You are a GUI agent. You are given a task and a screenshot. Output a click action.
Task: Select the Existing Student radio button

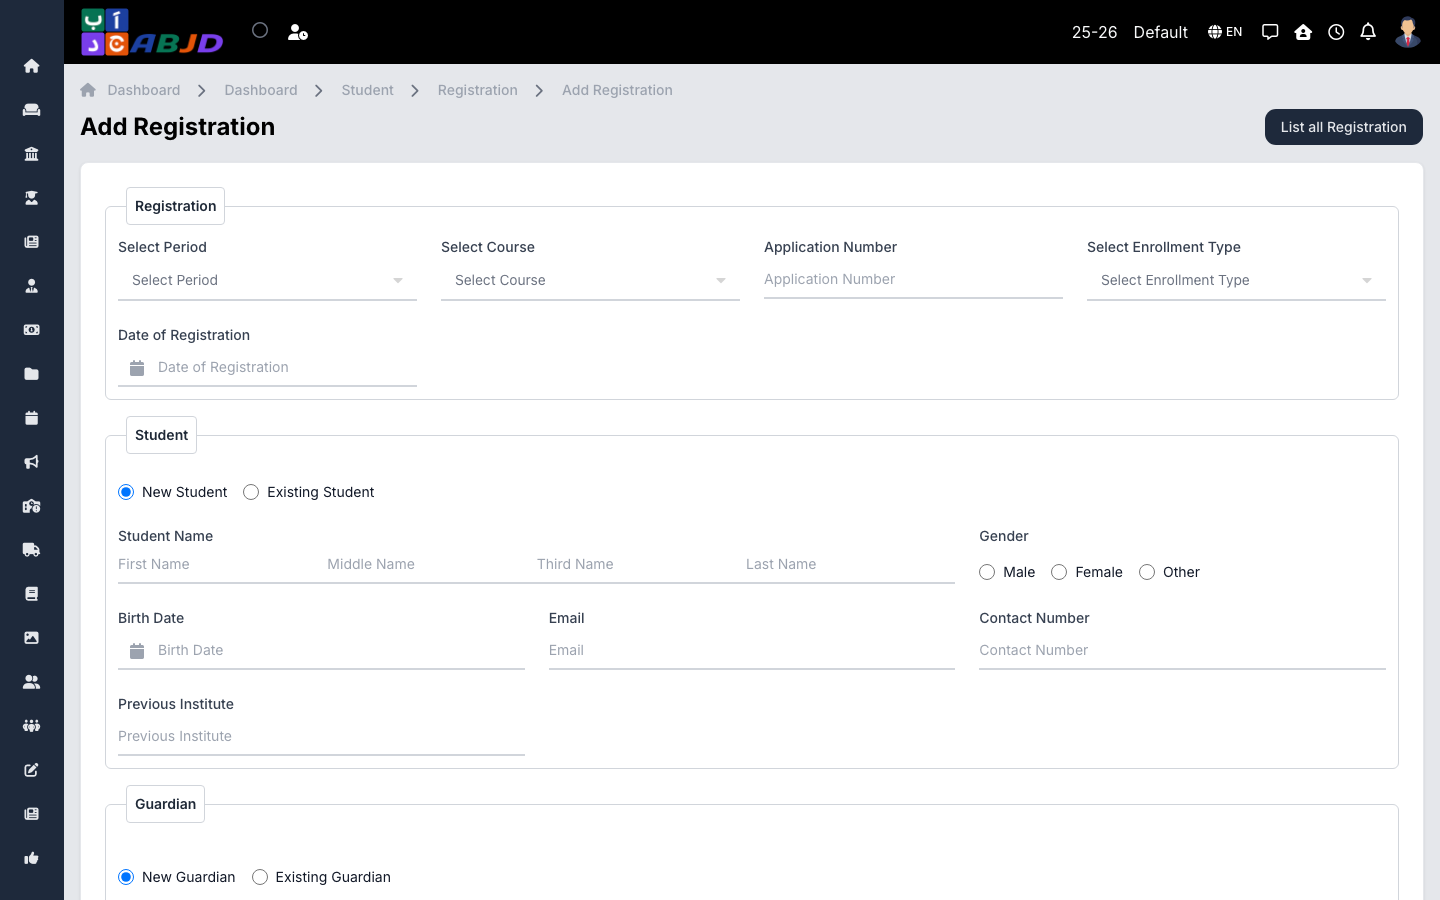point(251,492)
